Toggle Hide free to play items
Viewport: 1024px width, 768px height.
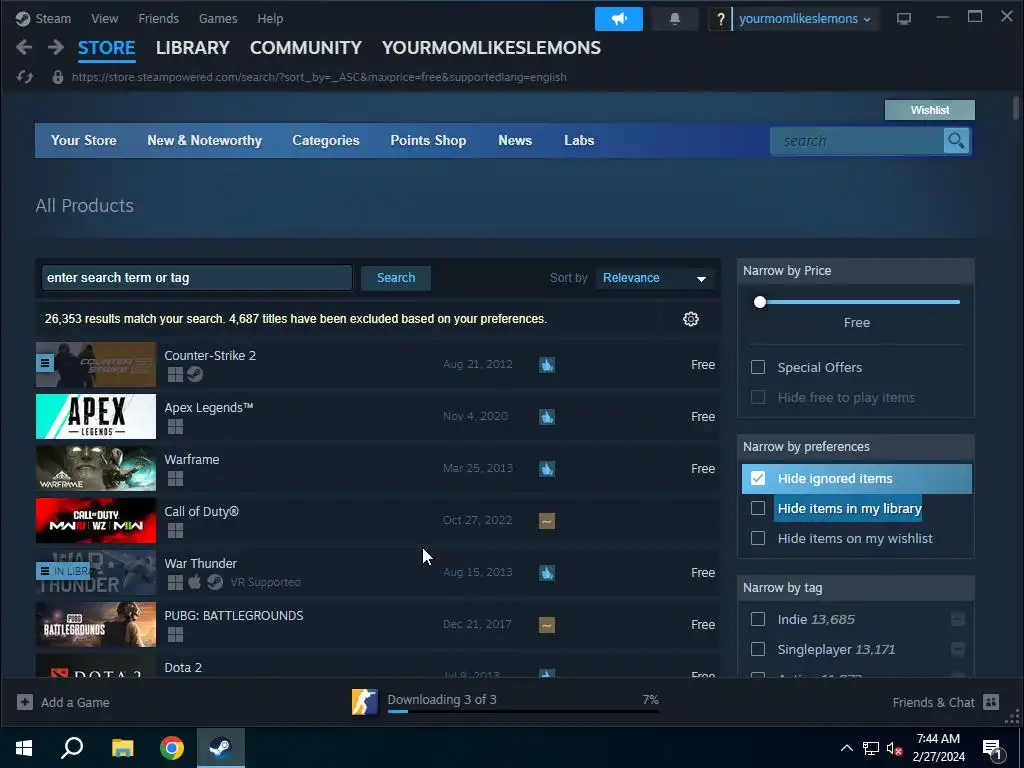[758, 397]
